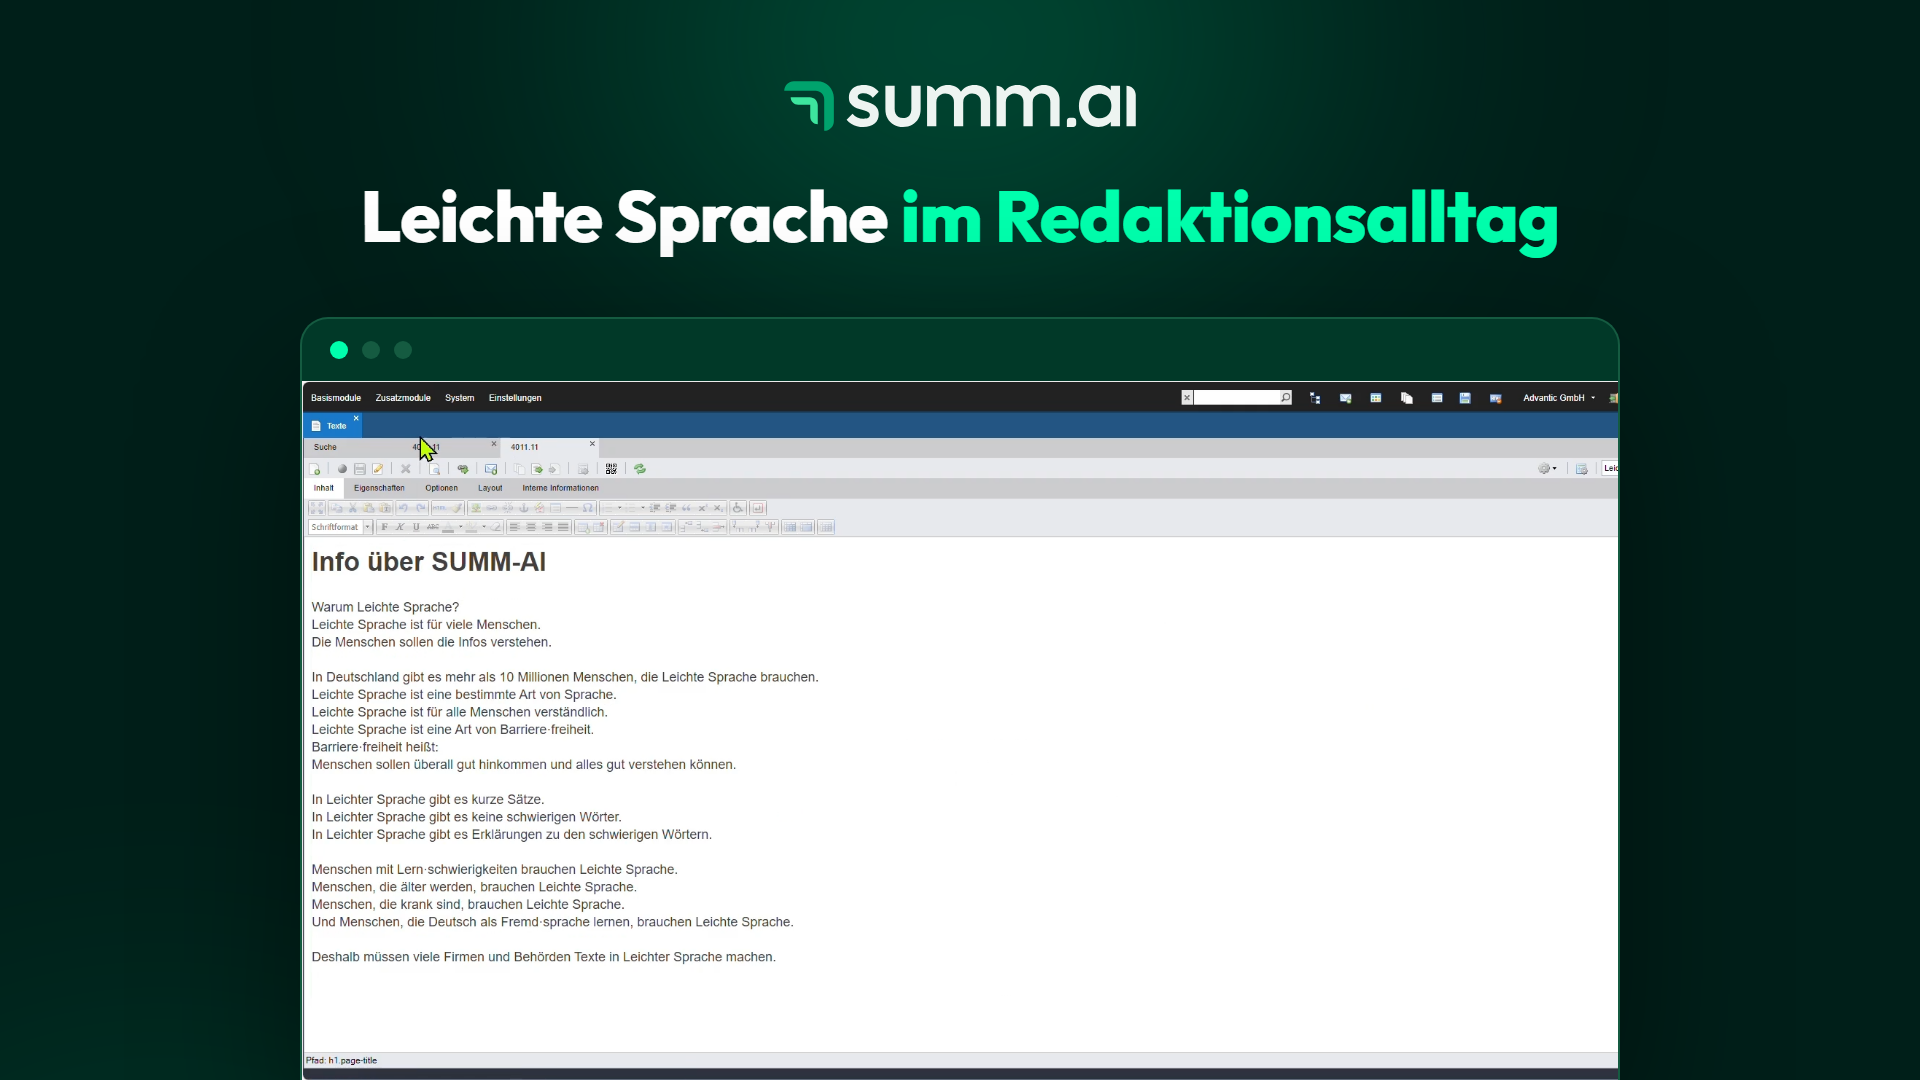Open the colored grid calendar icon

point(1376,398)
